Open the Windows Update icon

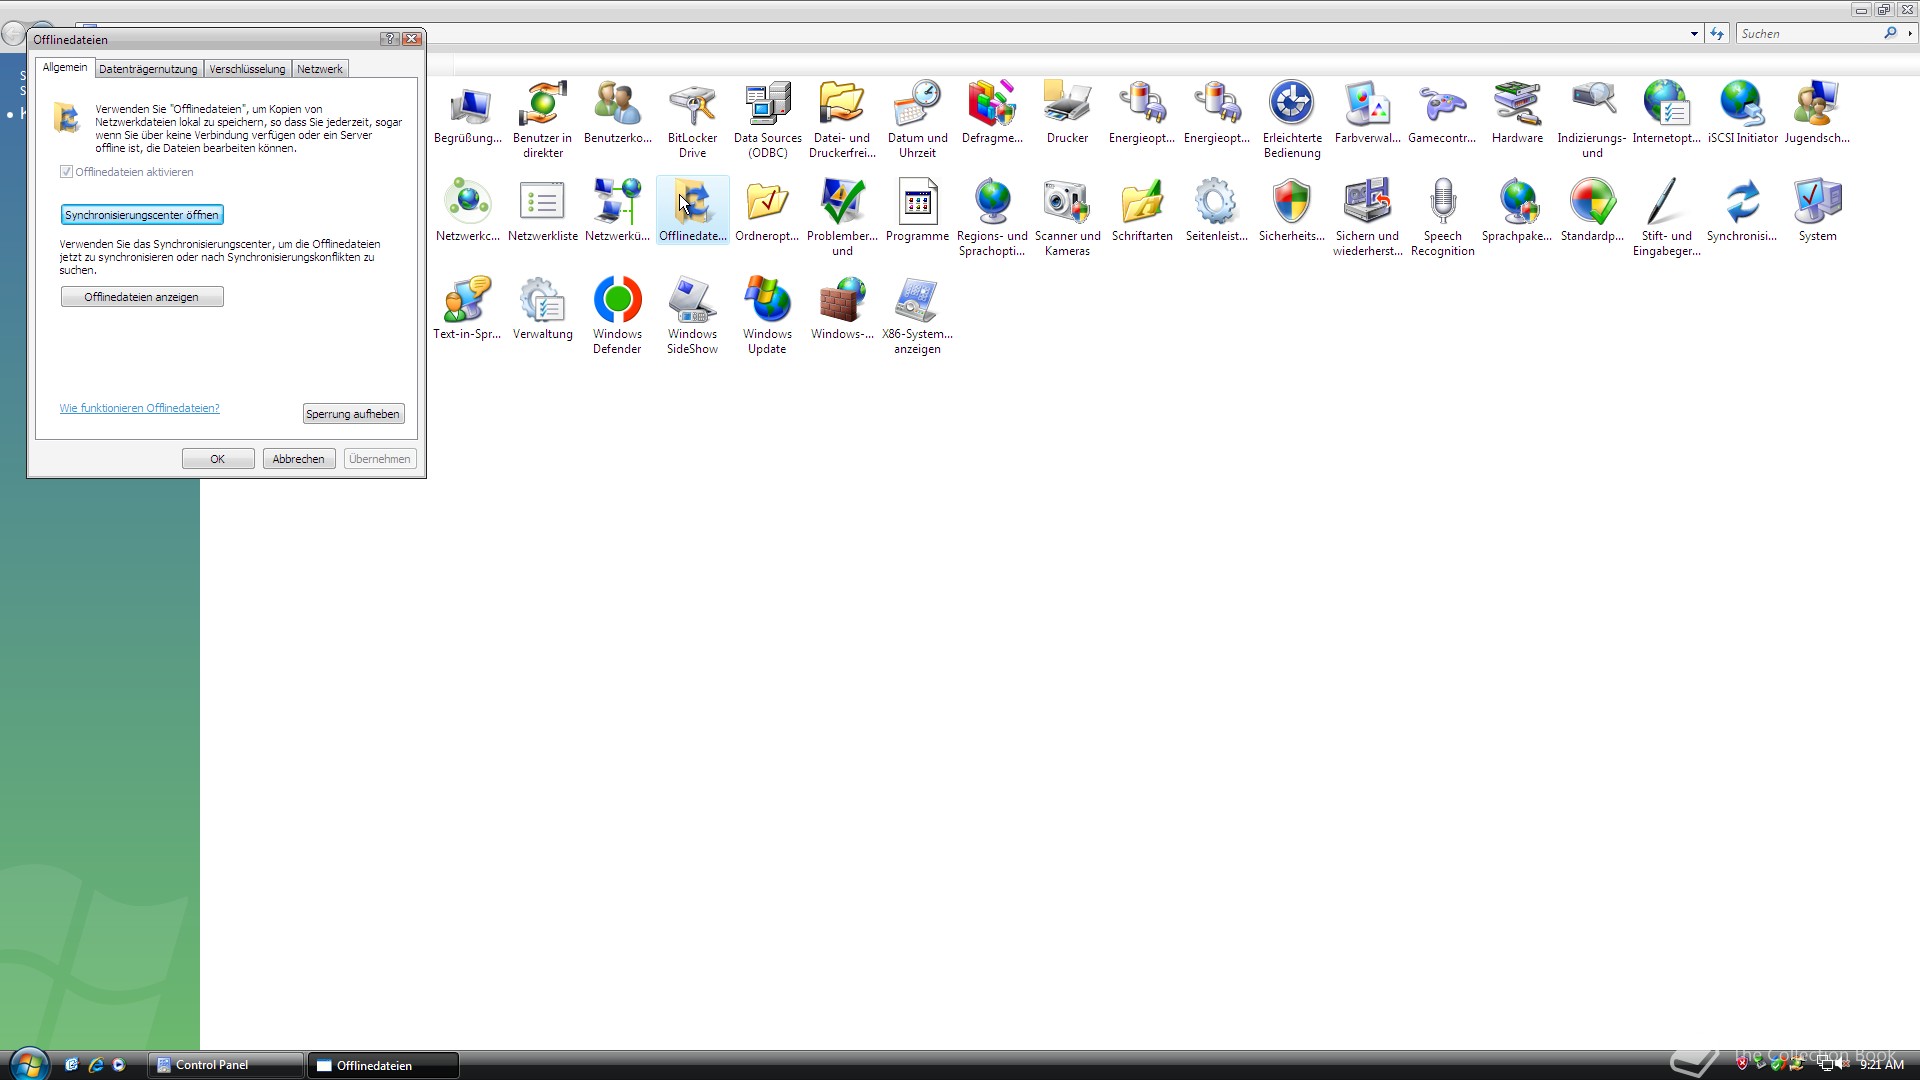click(768, 316)
